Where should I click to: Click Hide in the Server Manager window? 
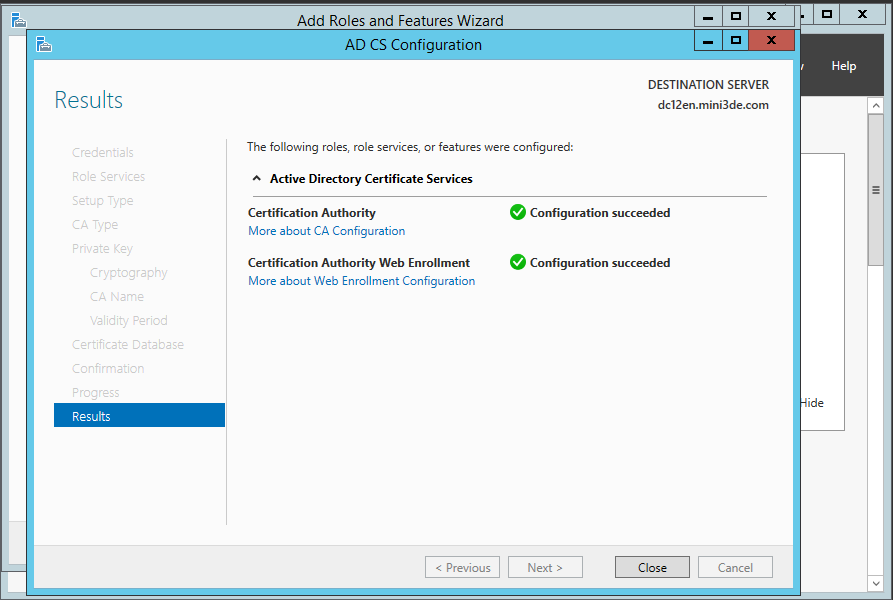click(x=812, y=403)
